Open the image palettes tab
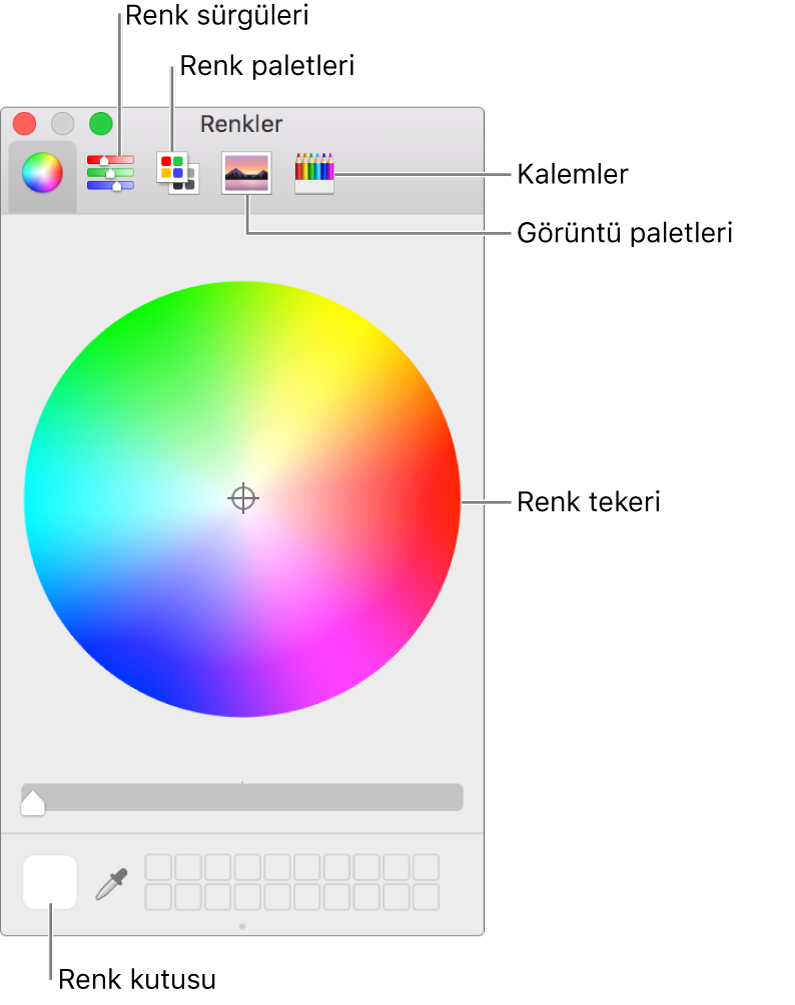 point(246,172)
